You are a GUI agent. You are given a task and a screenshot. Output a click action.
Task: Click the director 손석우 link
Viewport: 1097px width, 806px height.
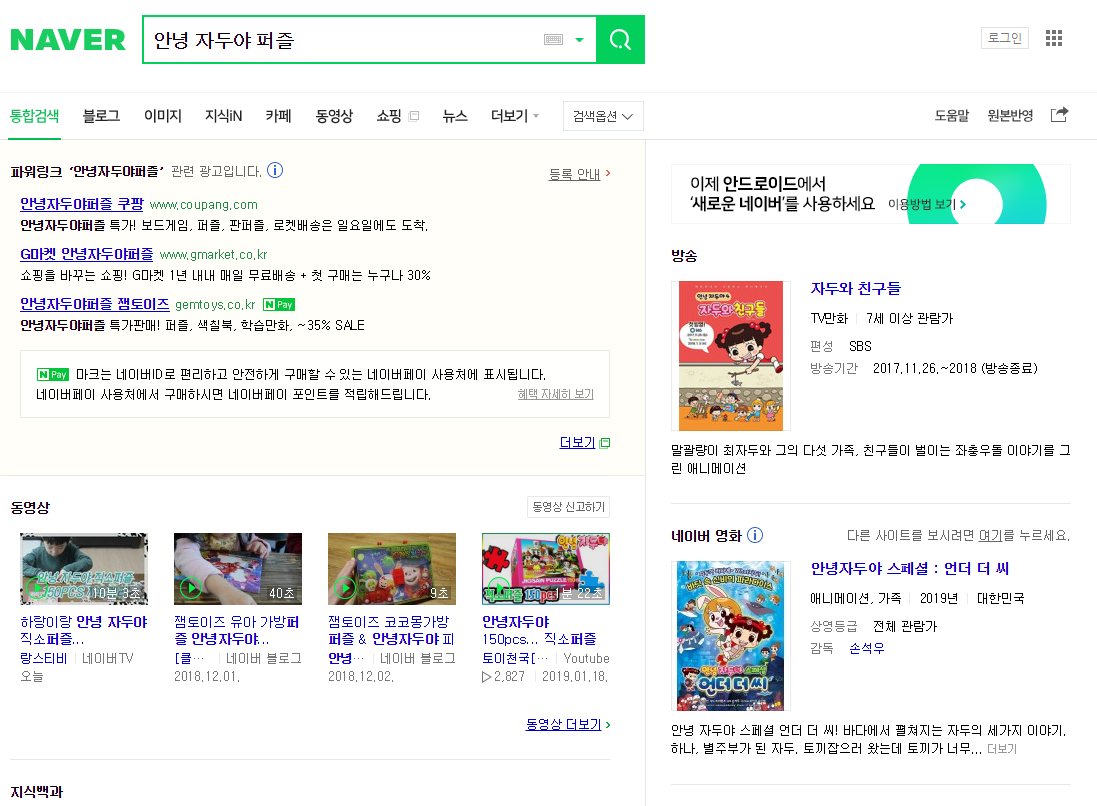[866, 649]
